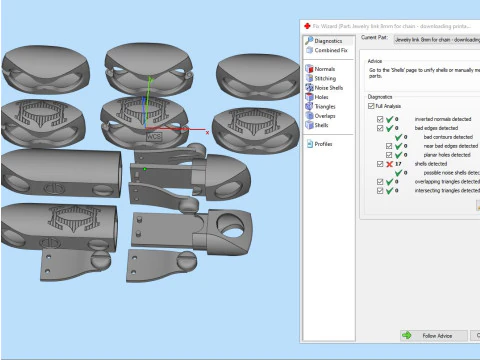Open the Noise Shells page
Viewport: 480px width, 360px height.
click(328, 88)
